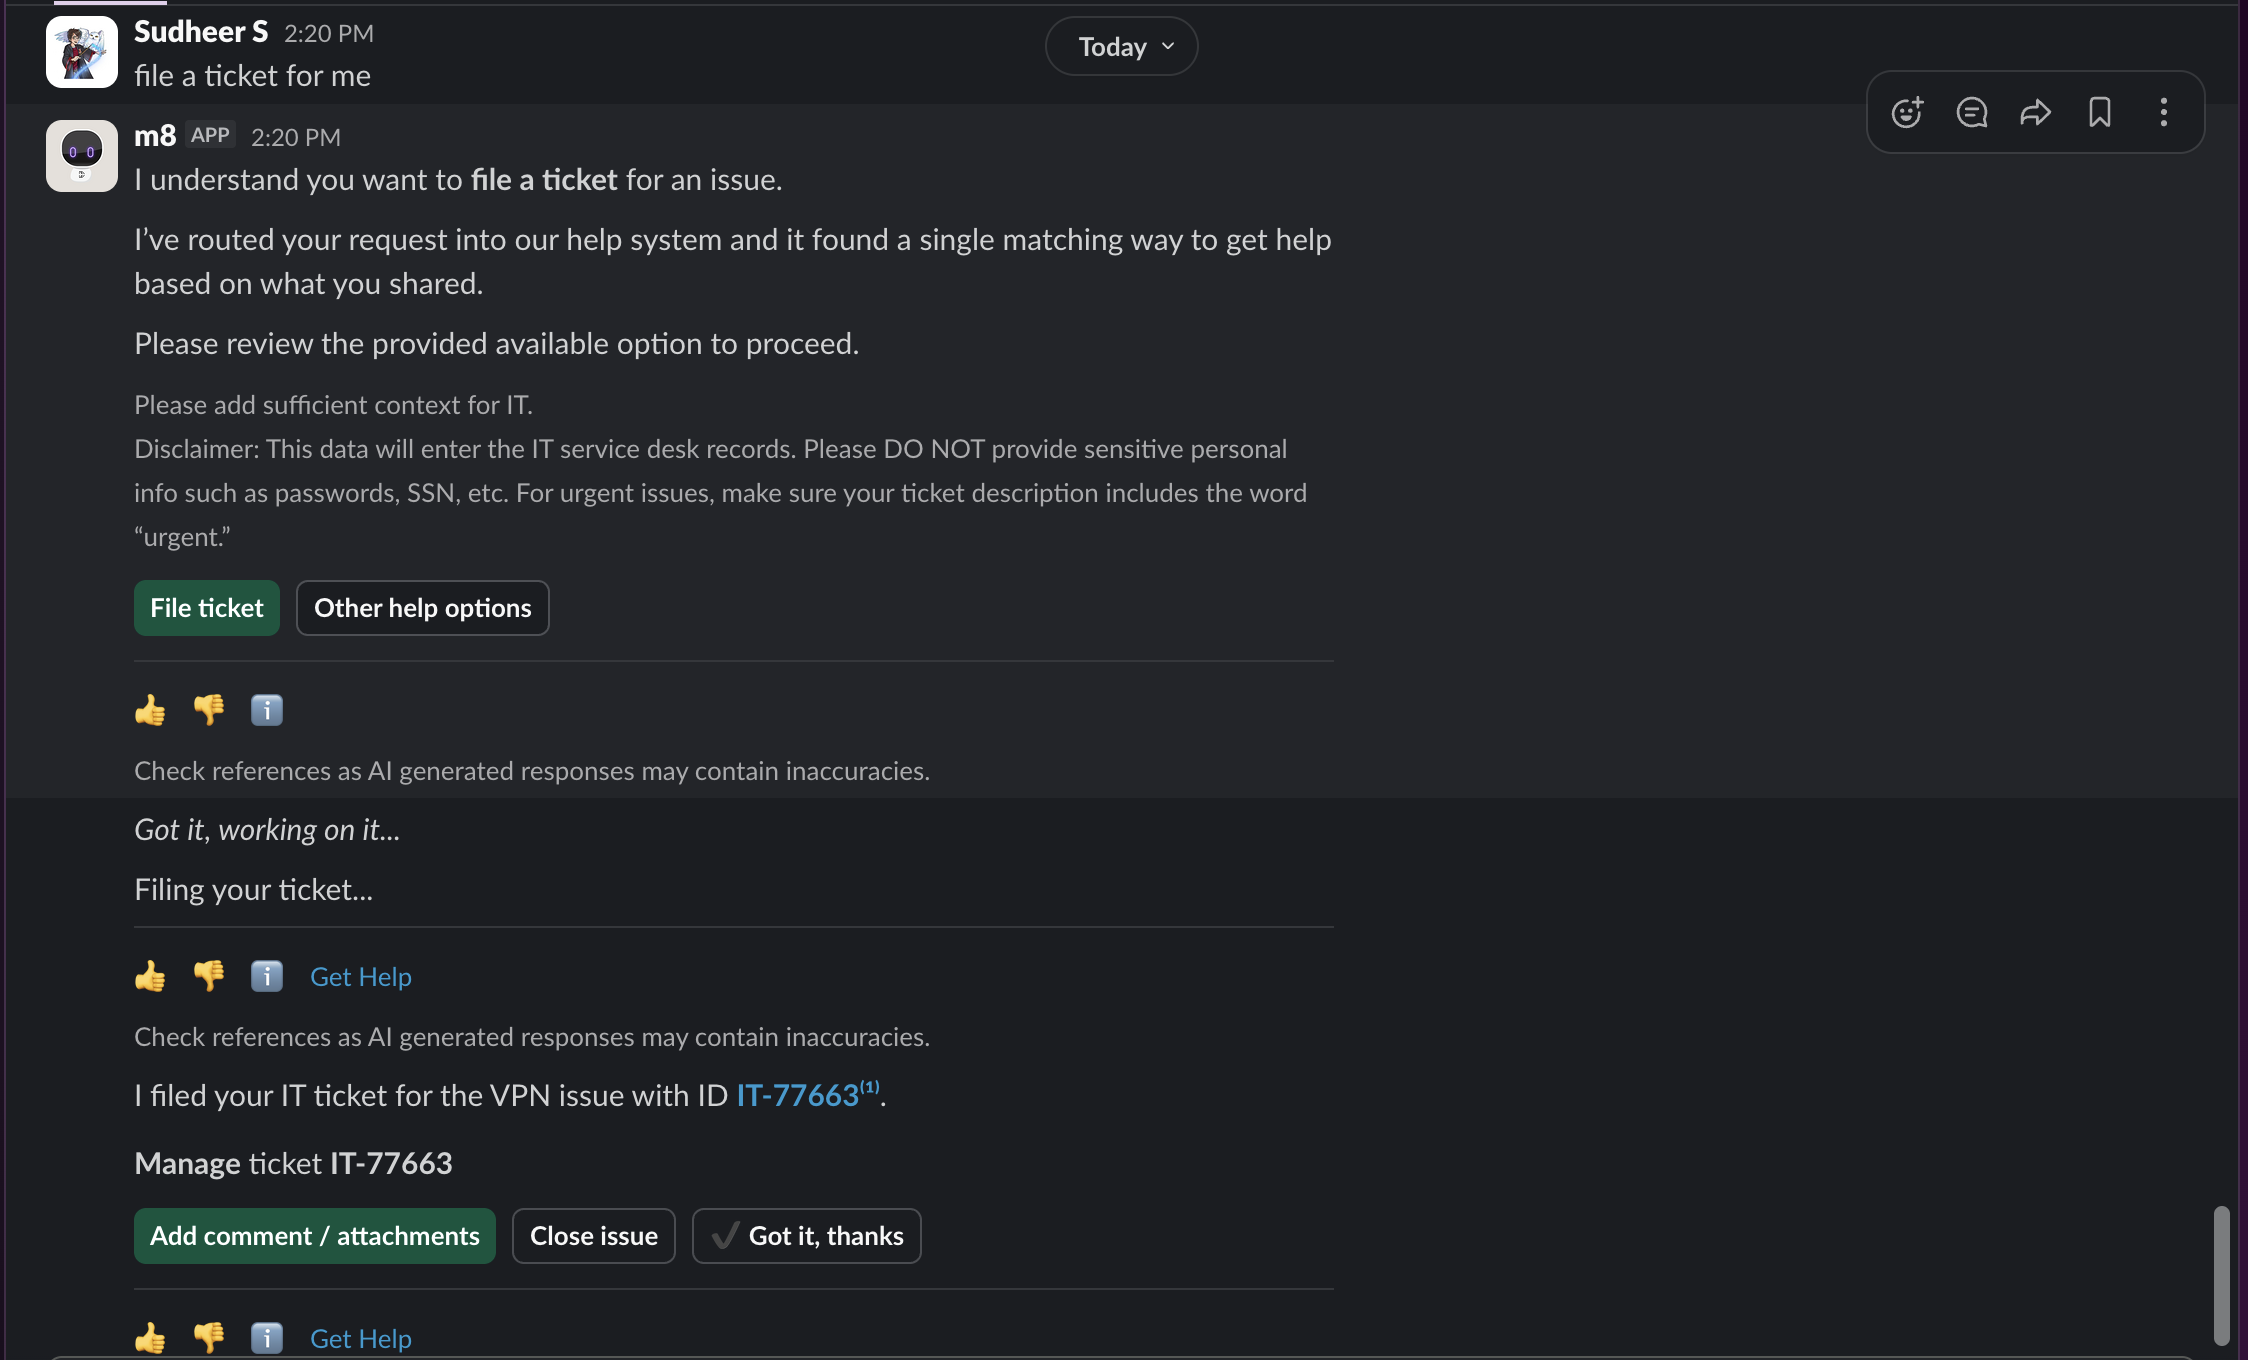Click the info icon below Filing your ticket
The height and width of the screenshot is (1360, 2248).
[x=266, y=976]
